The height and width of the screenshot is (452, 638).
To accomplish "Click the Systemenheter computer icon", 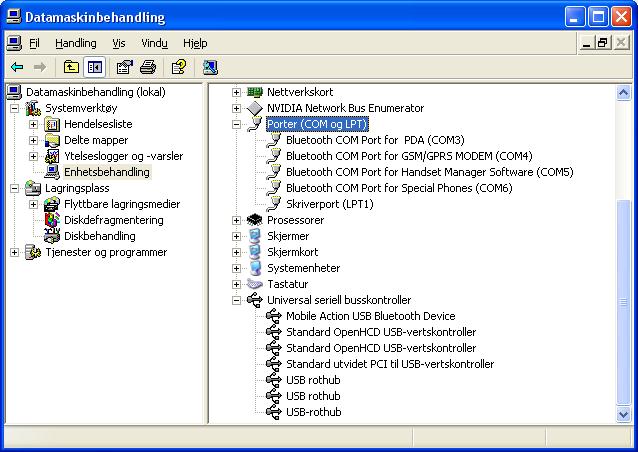I will (x=255, y=268).
